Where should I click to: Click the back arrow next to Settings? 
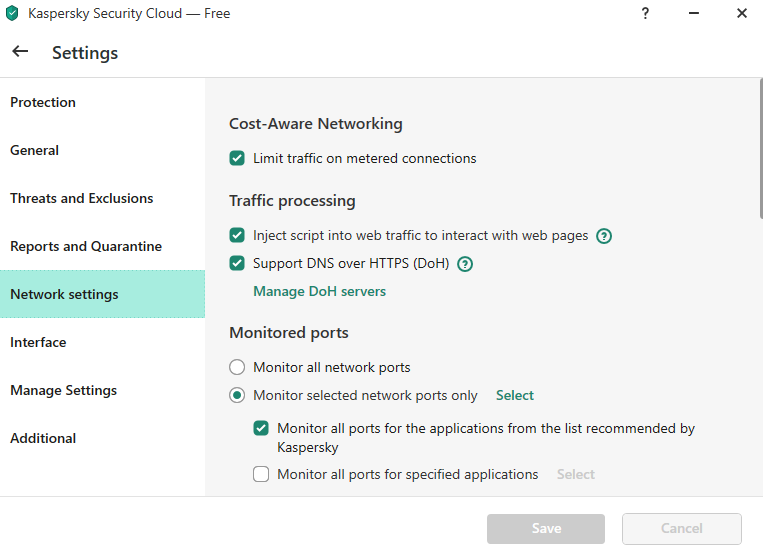click(x=20, y=52)
